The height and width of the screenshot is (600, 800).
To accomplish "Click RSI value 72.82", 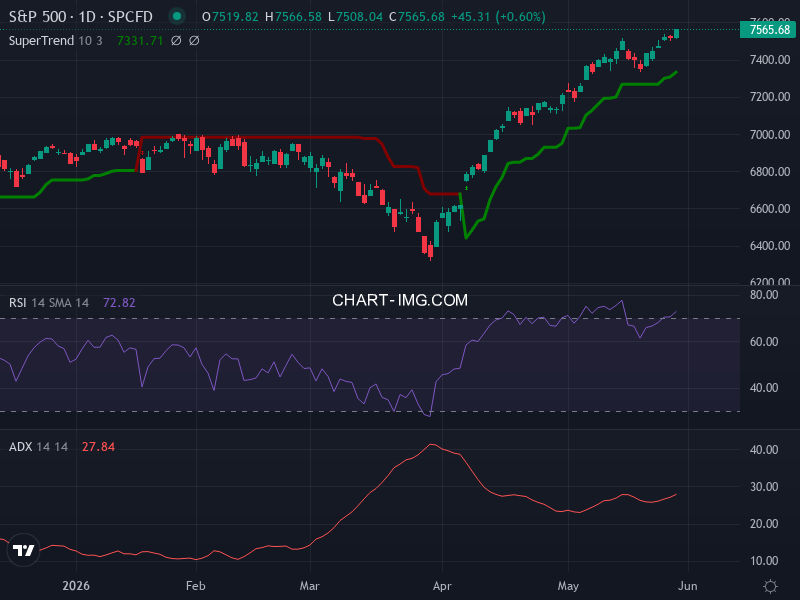I will click(119, 303).
